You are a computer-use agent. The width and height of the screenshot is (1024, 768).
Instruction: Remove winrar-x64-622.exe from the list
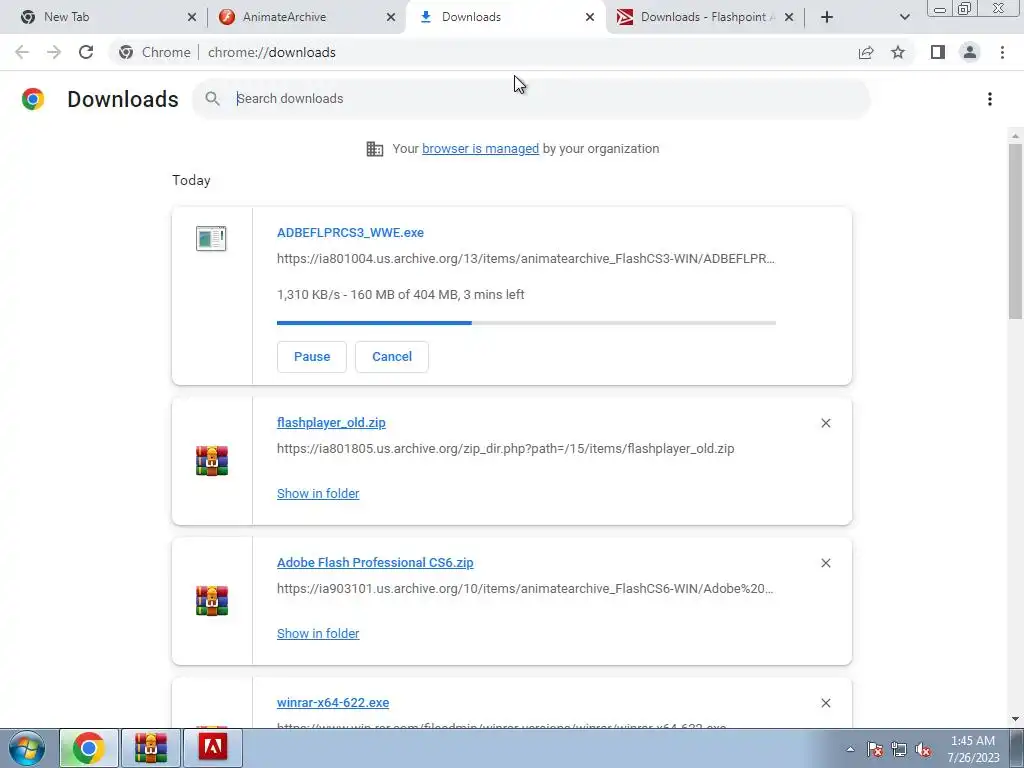(825, 703)
